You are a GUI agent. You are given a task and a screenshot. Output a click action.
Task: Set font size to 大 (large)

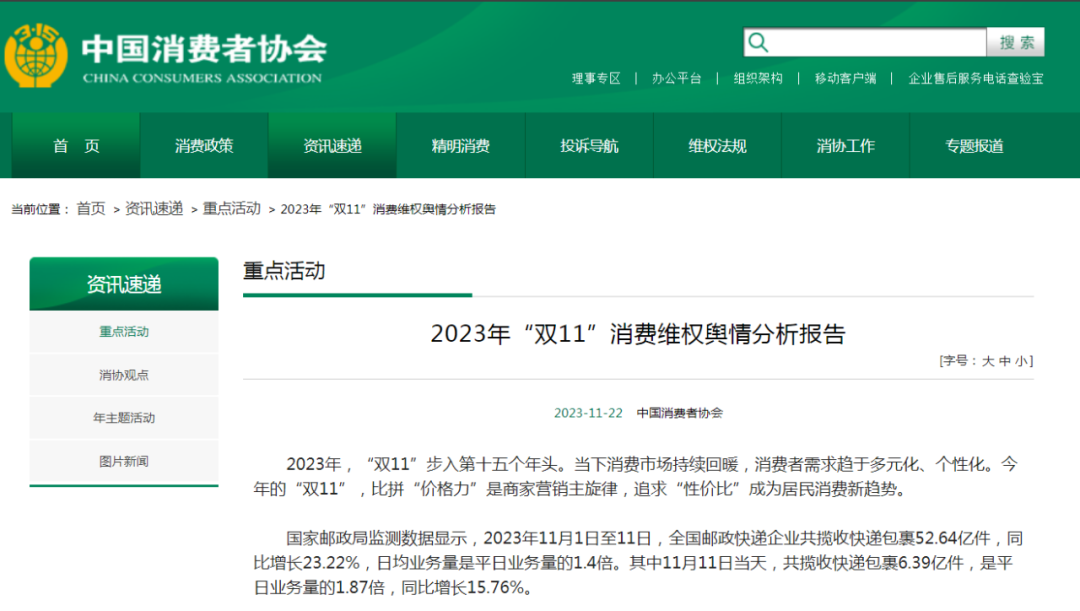(x=988, y=361)
